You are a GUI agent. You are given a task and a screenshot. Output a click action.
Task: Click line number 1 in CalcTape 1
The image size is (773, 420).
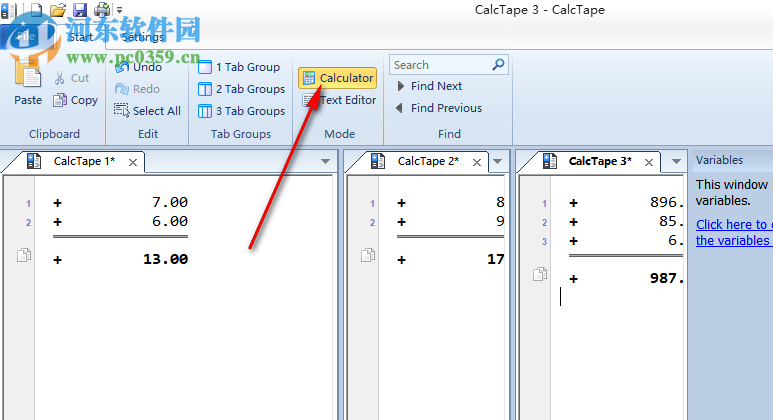click(29, 204)
